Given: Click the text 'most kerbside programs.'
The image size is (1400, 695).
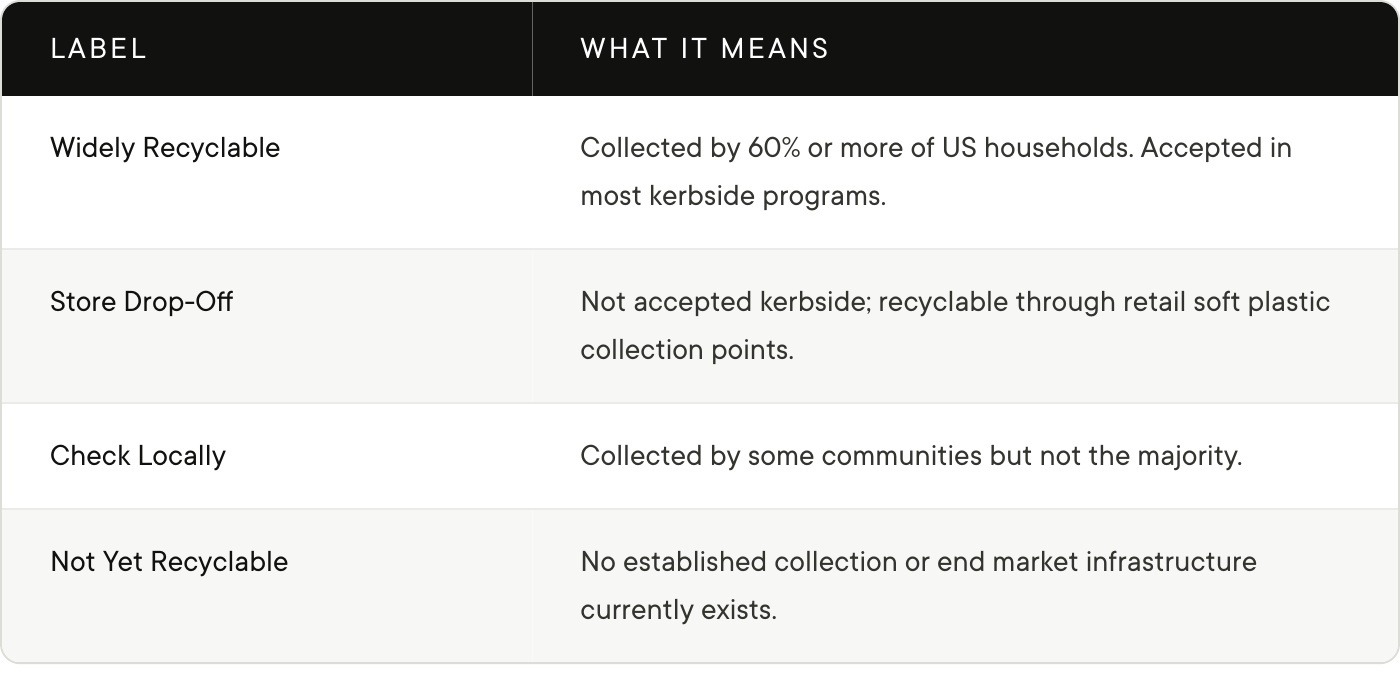Looking at the screenshot, I should pos(733,196).
